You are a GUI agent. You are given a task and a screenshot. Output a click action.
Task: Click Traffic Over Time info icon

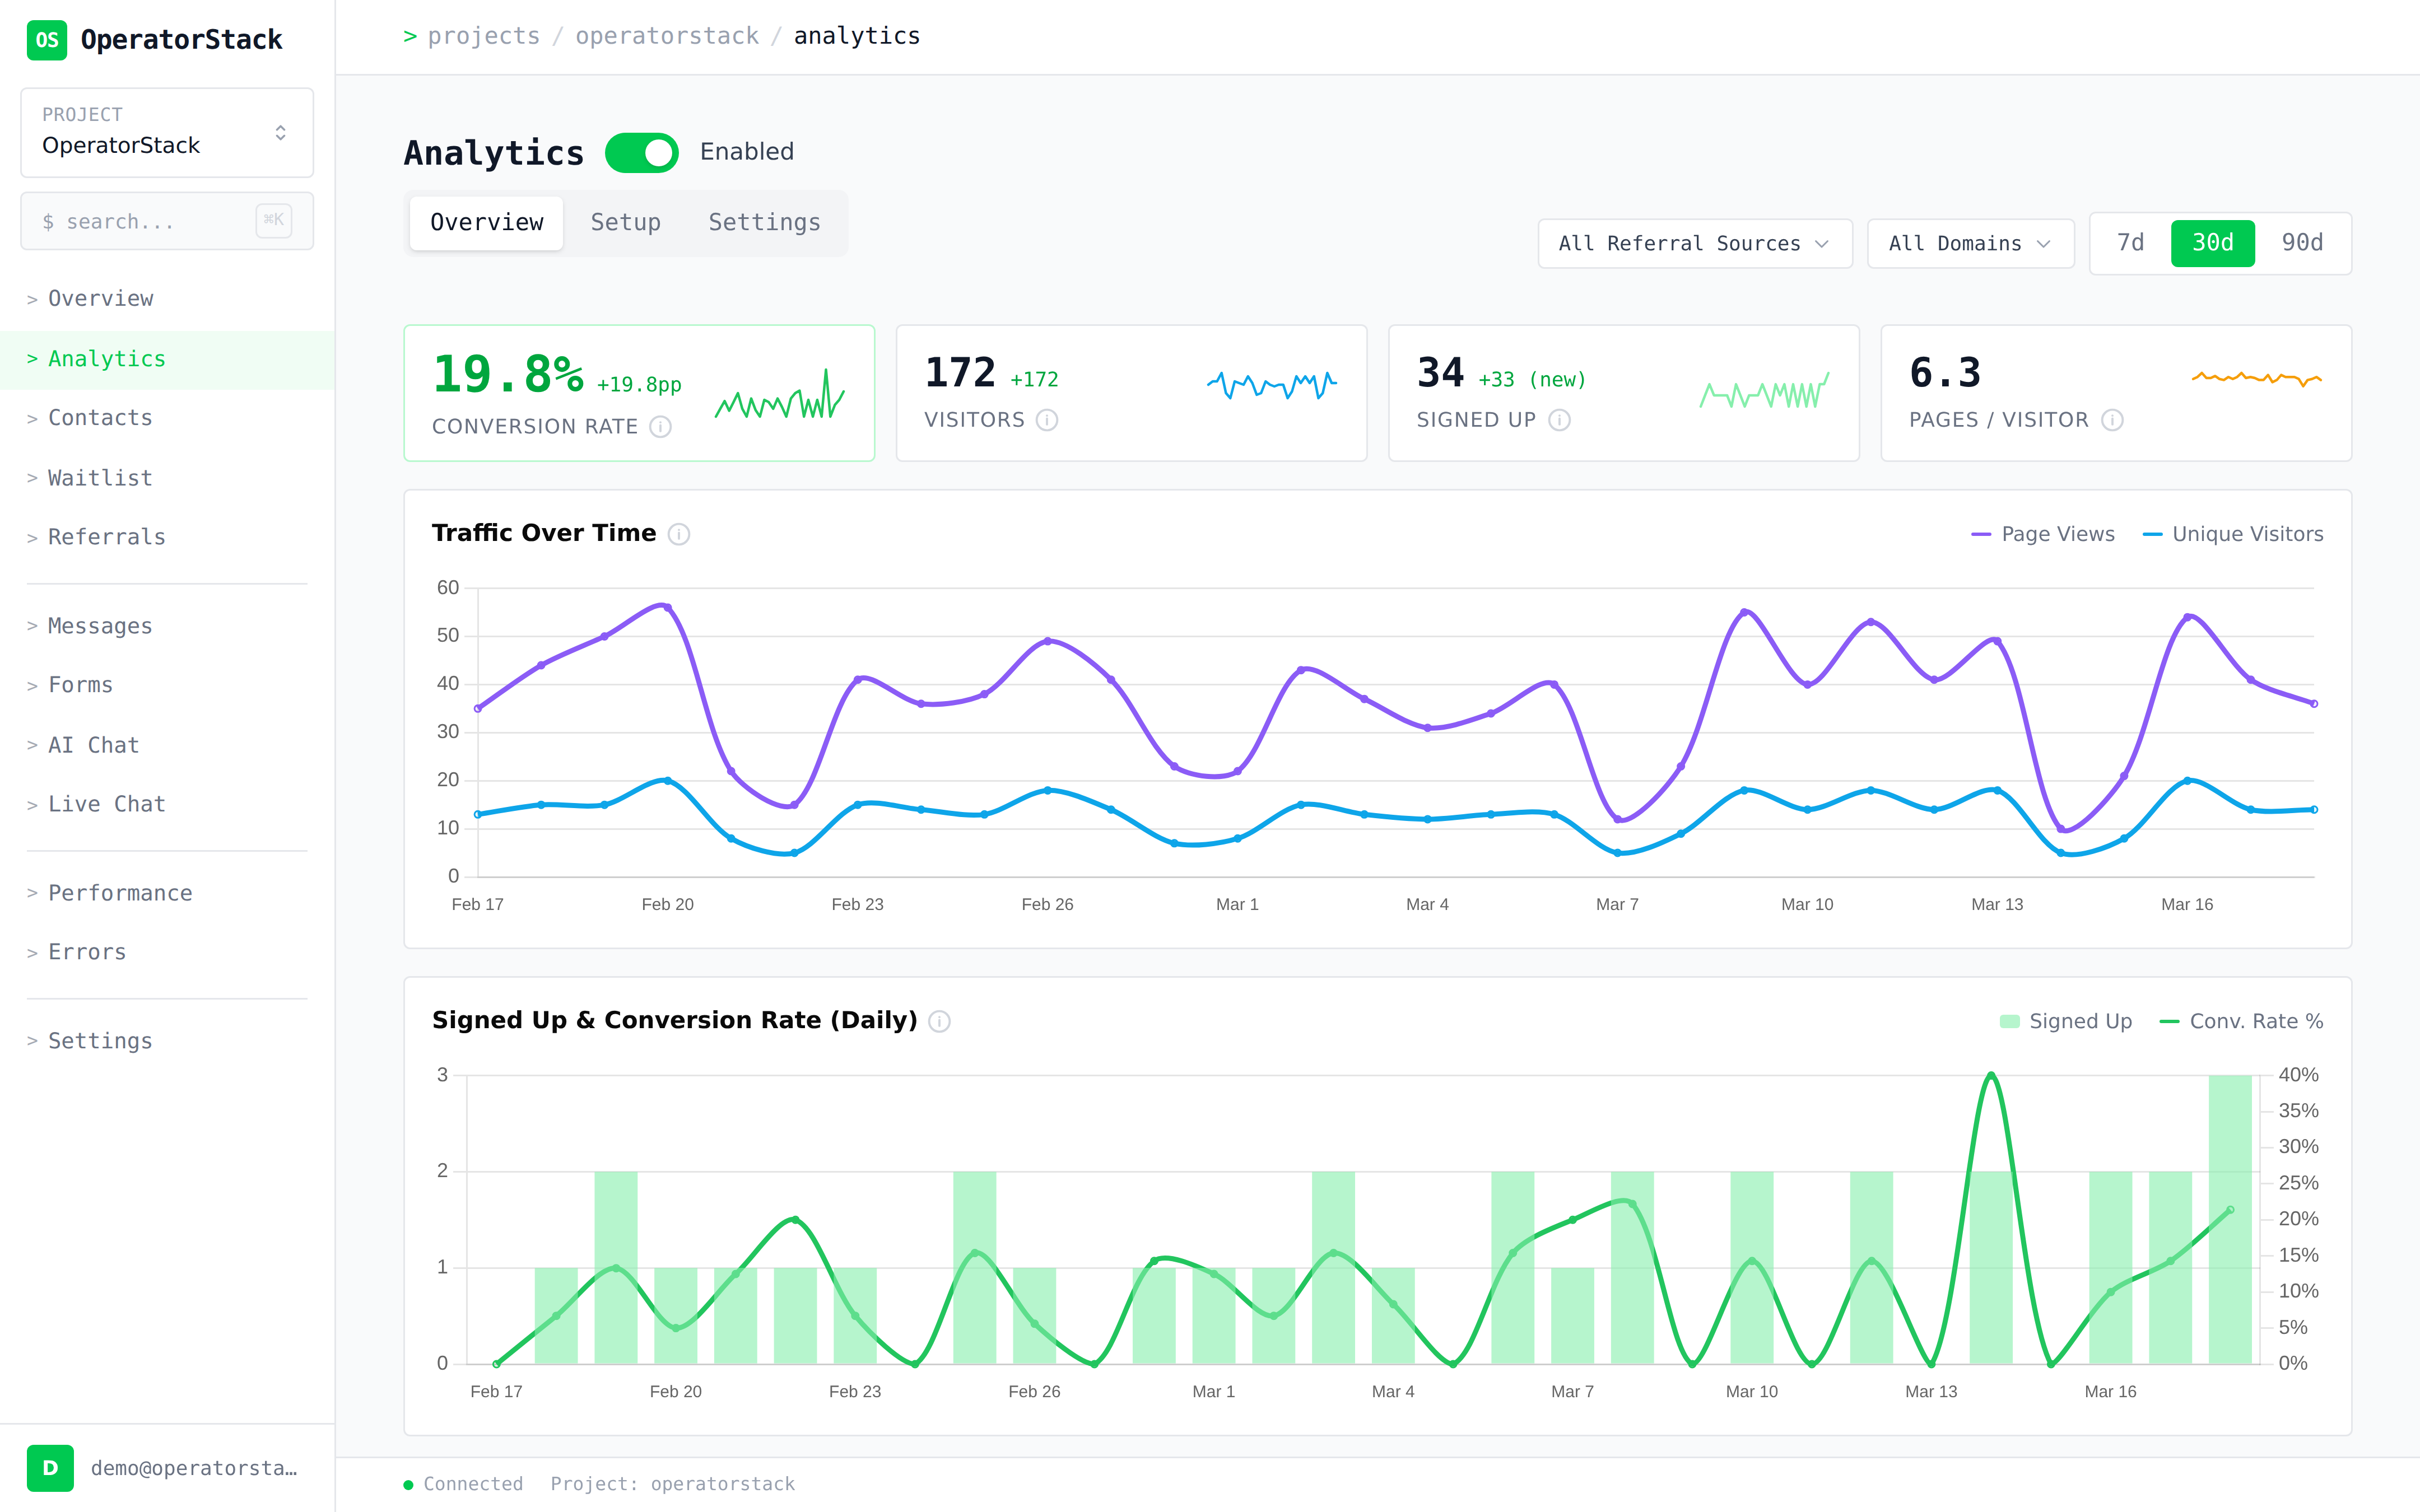coord(679,534)
